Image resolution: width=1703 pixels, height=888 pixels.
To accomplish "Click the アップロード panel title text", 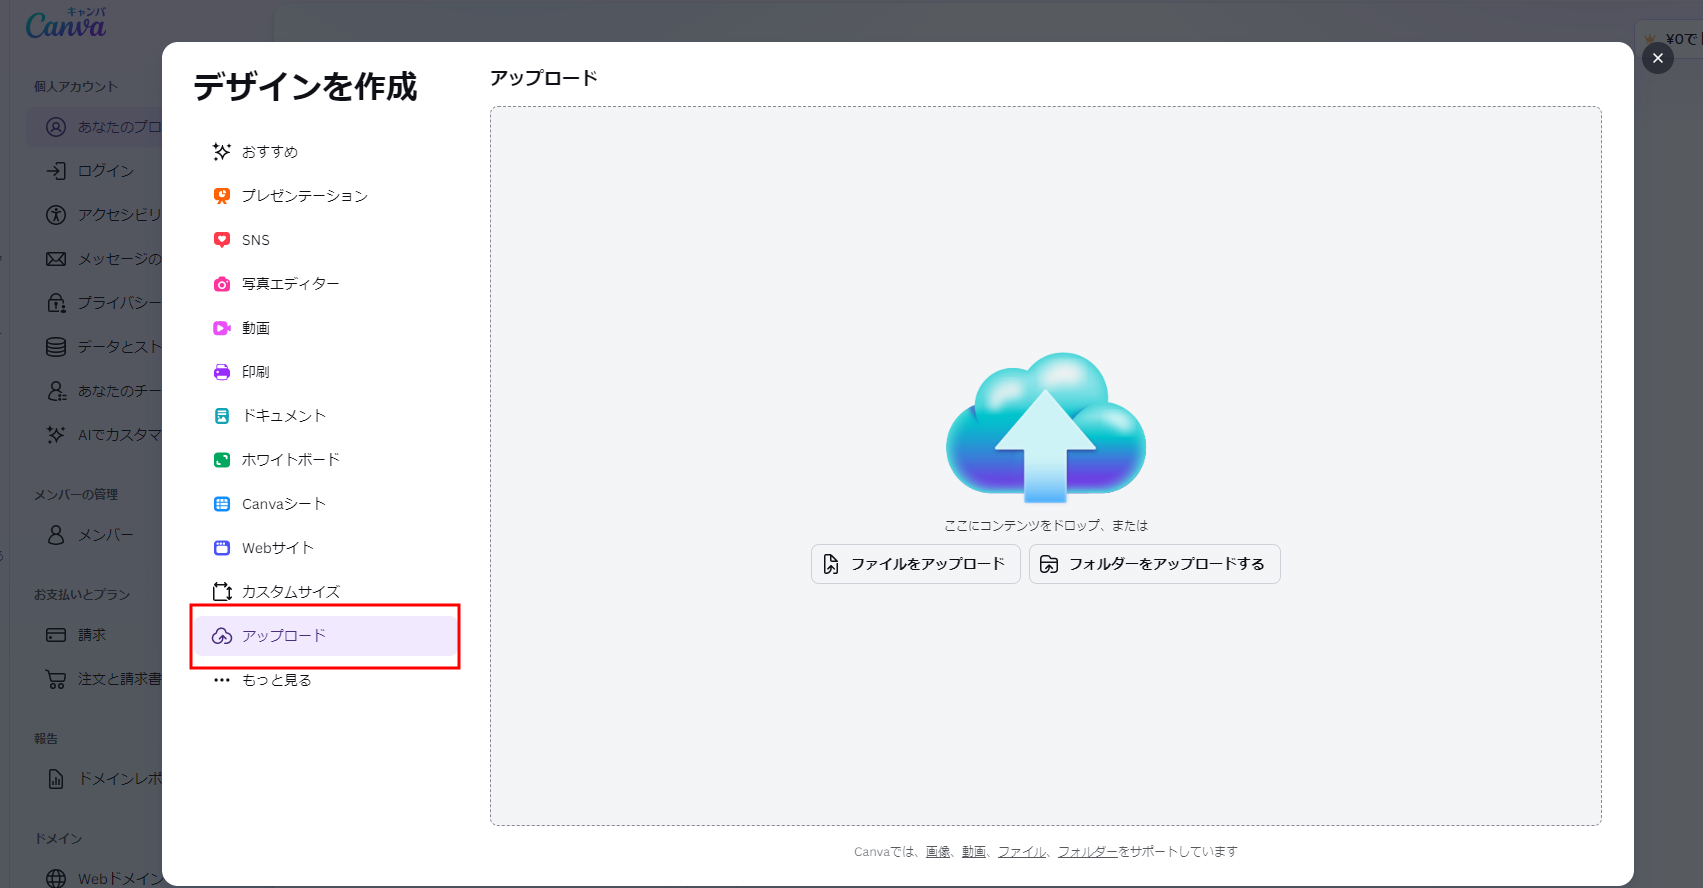I will [x=544, y=78].
